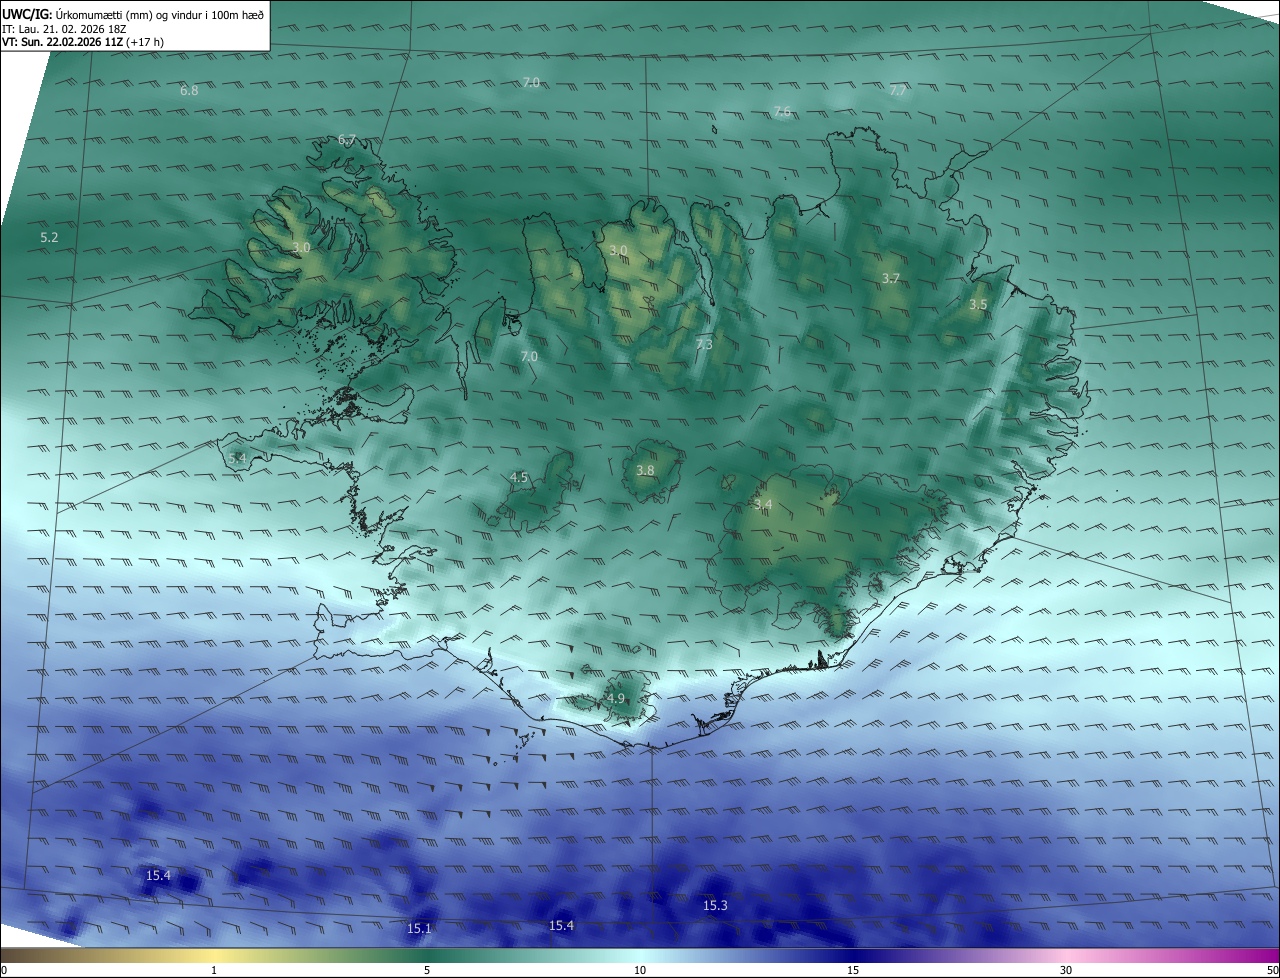
Task: Click the color scale tick labeled 1
Action: (214, 970)
